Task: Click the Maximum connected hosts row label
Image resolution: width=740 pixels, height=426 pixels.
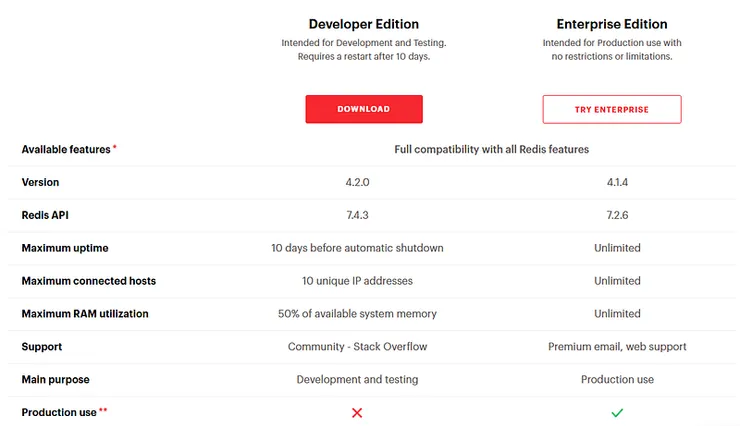Action: click(x=89, y=281)
